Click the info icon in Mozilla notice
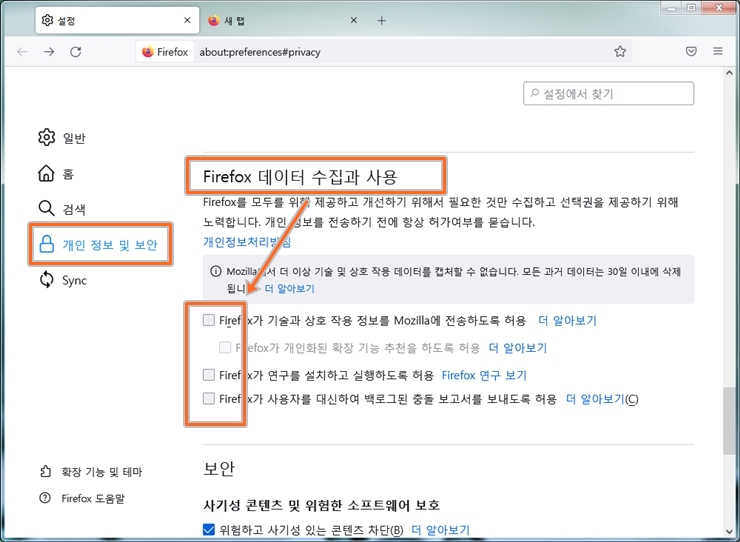The height and width of the screenshot is (542, 740). coord(216,271)
